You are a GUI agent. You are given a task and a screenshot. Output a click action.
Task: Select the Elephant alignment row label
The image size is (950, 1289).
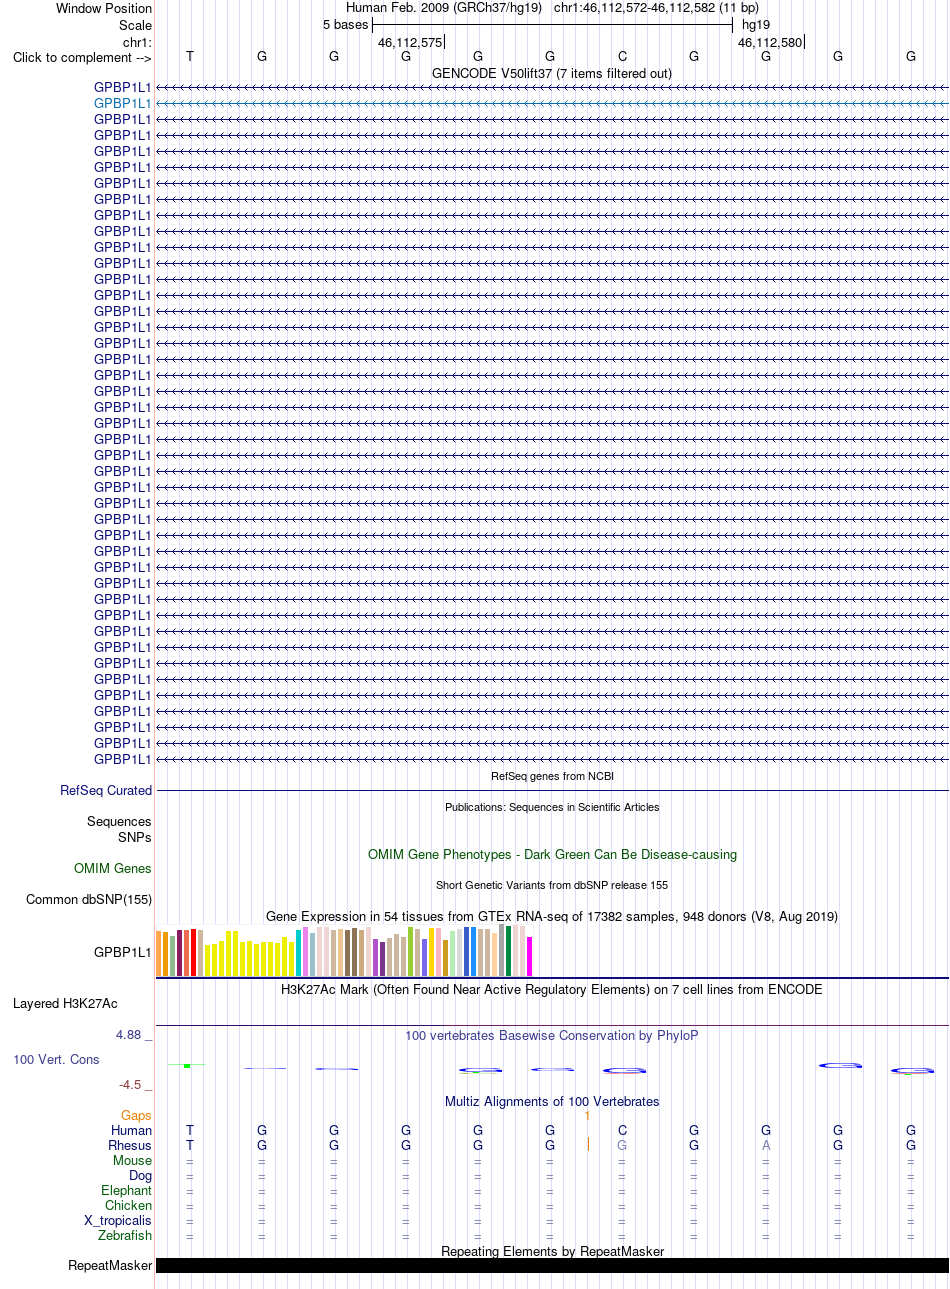127,1190
